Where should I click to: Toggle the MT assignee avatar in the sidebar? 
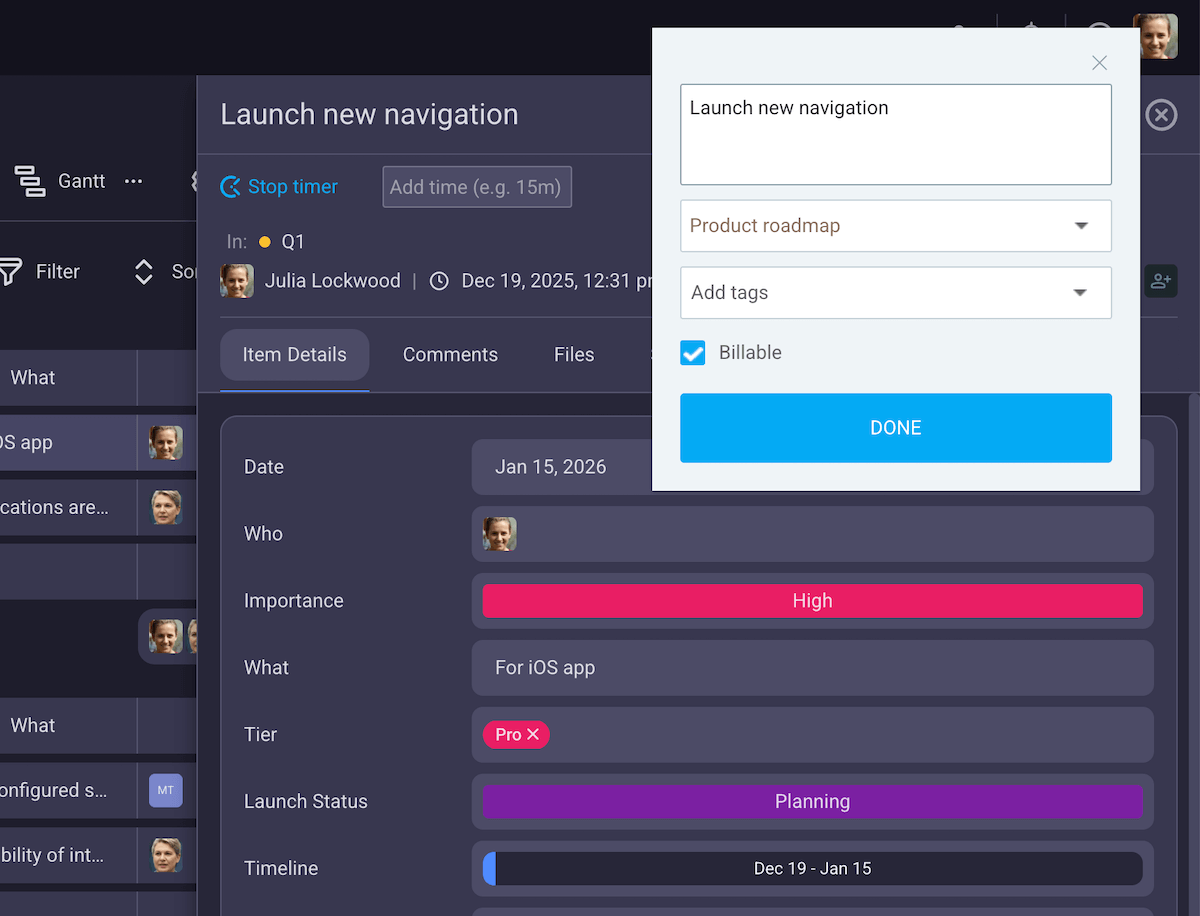165,790
